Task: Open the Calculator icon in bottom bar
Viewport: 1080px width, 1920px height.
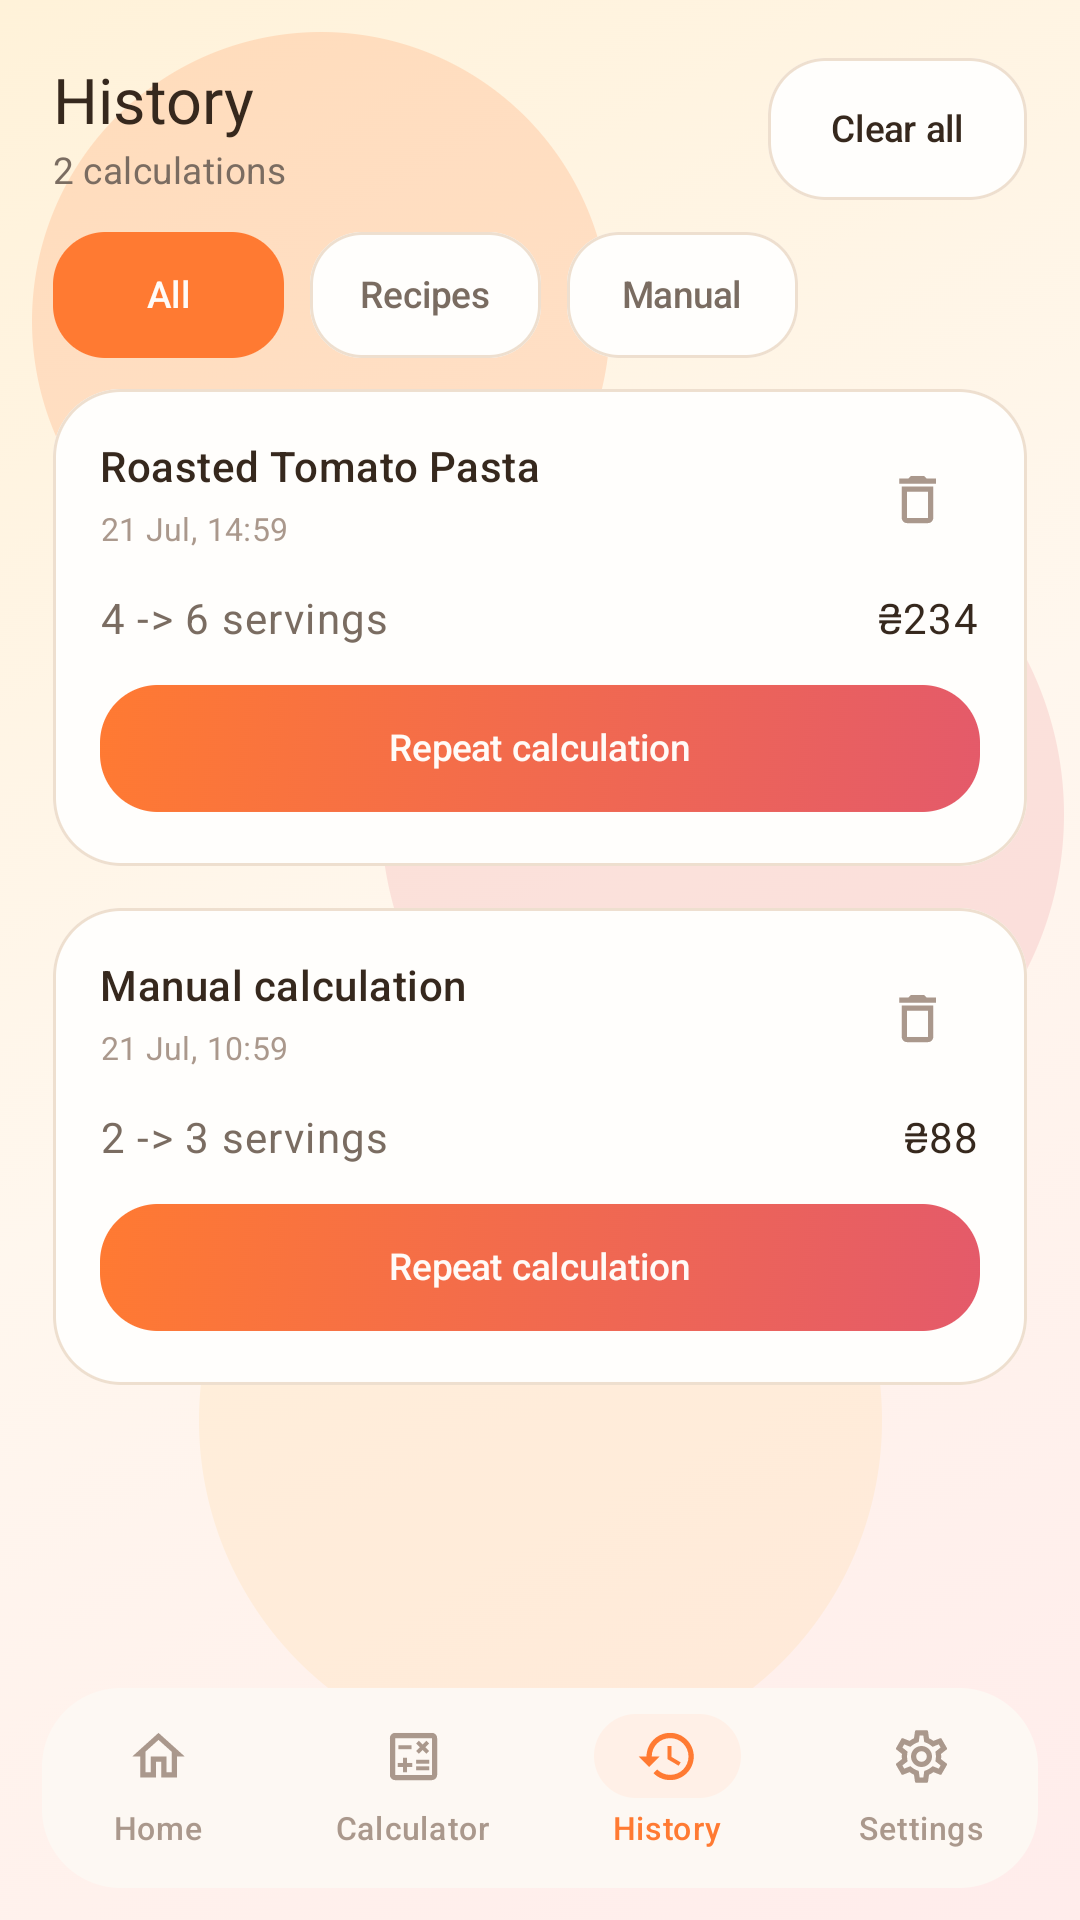Action: 413,1756
